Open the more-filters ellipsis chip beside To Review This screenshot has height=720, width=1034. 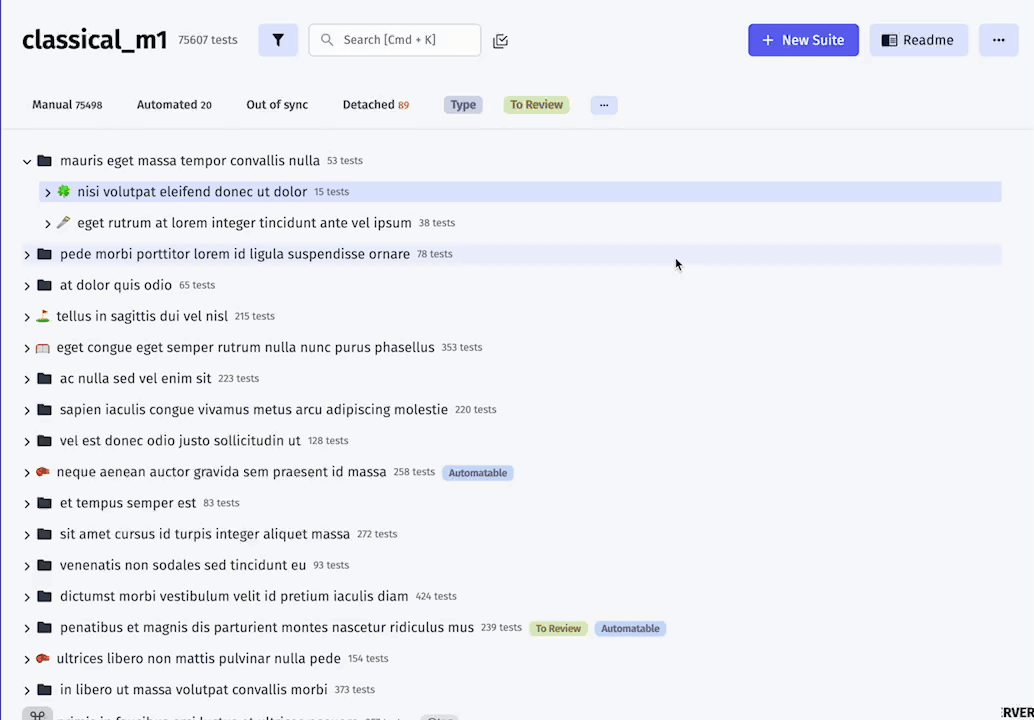click(x=604, y=105)
